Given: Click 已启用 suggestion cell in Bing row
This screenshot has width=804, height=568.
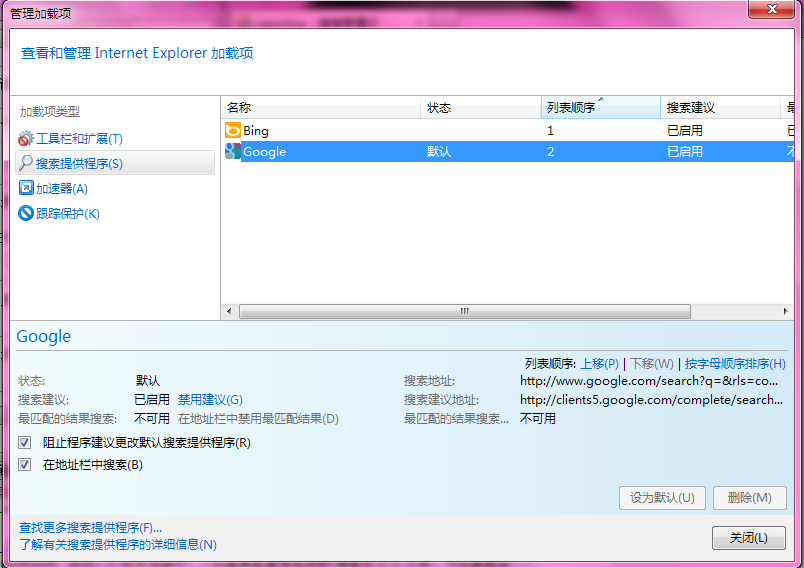Looking at the screenshot, I should [685, 131].
